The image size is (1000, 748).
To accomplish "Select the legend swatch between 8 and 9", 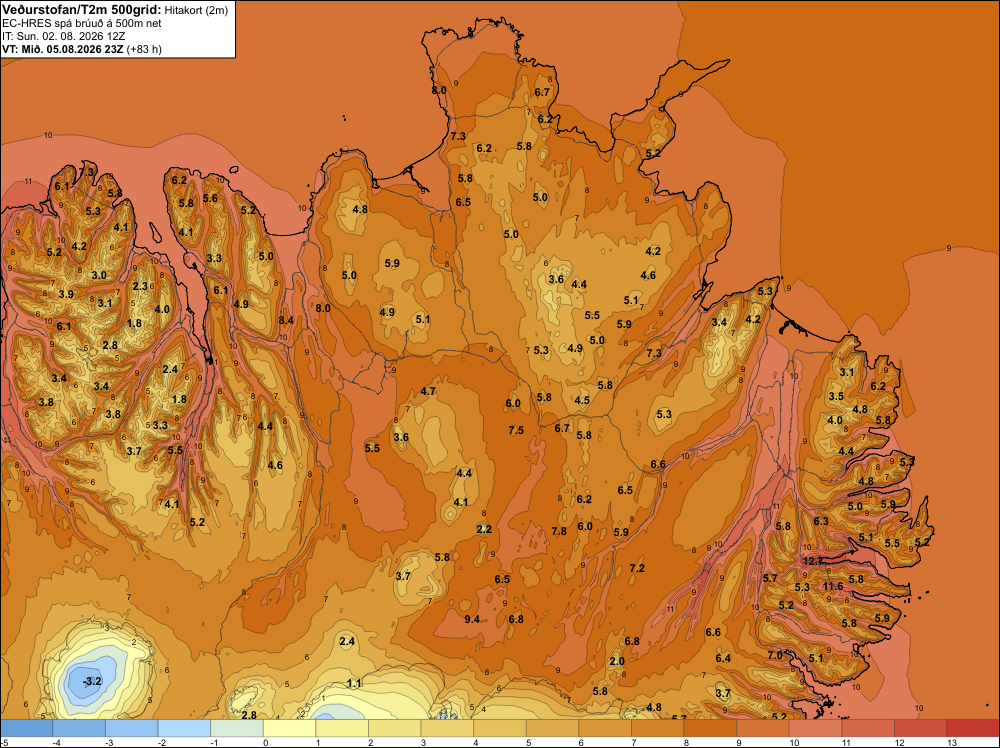I will pyautogui.click(x=710, y=728).
